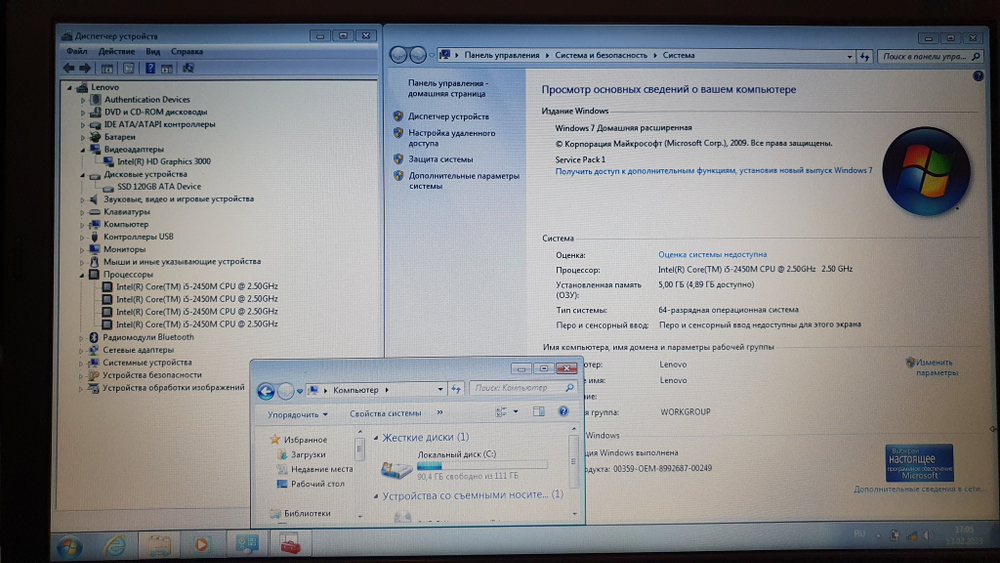1000x563 pixels.
Task: Open Настройка удаленного доступа link
Action: click(452, 138)
